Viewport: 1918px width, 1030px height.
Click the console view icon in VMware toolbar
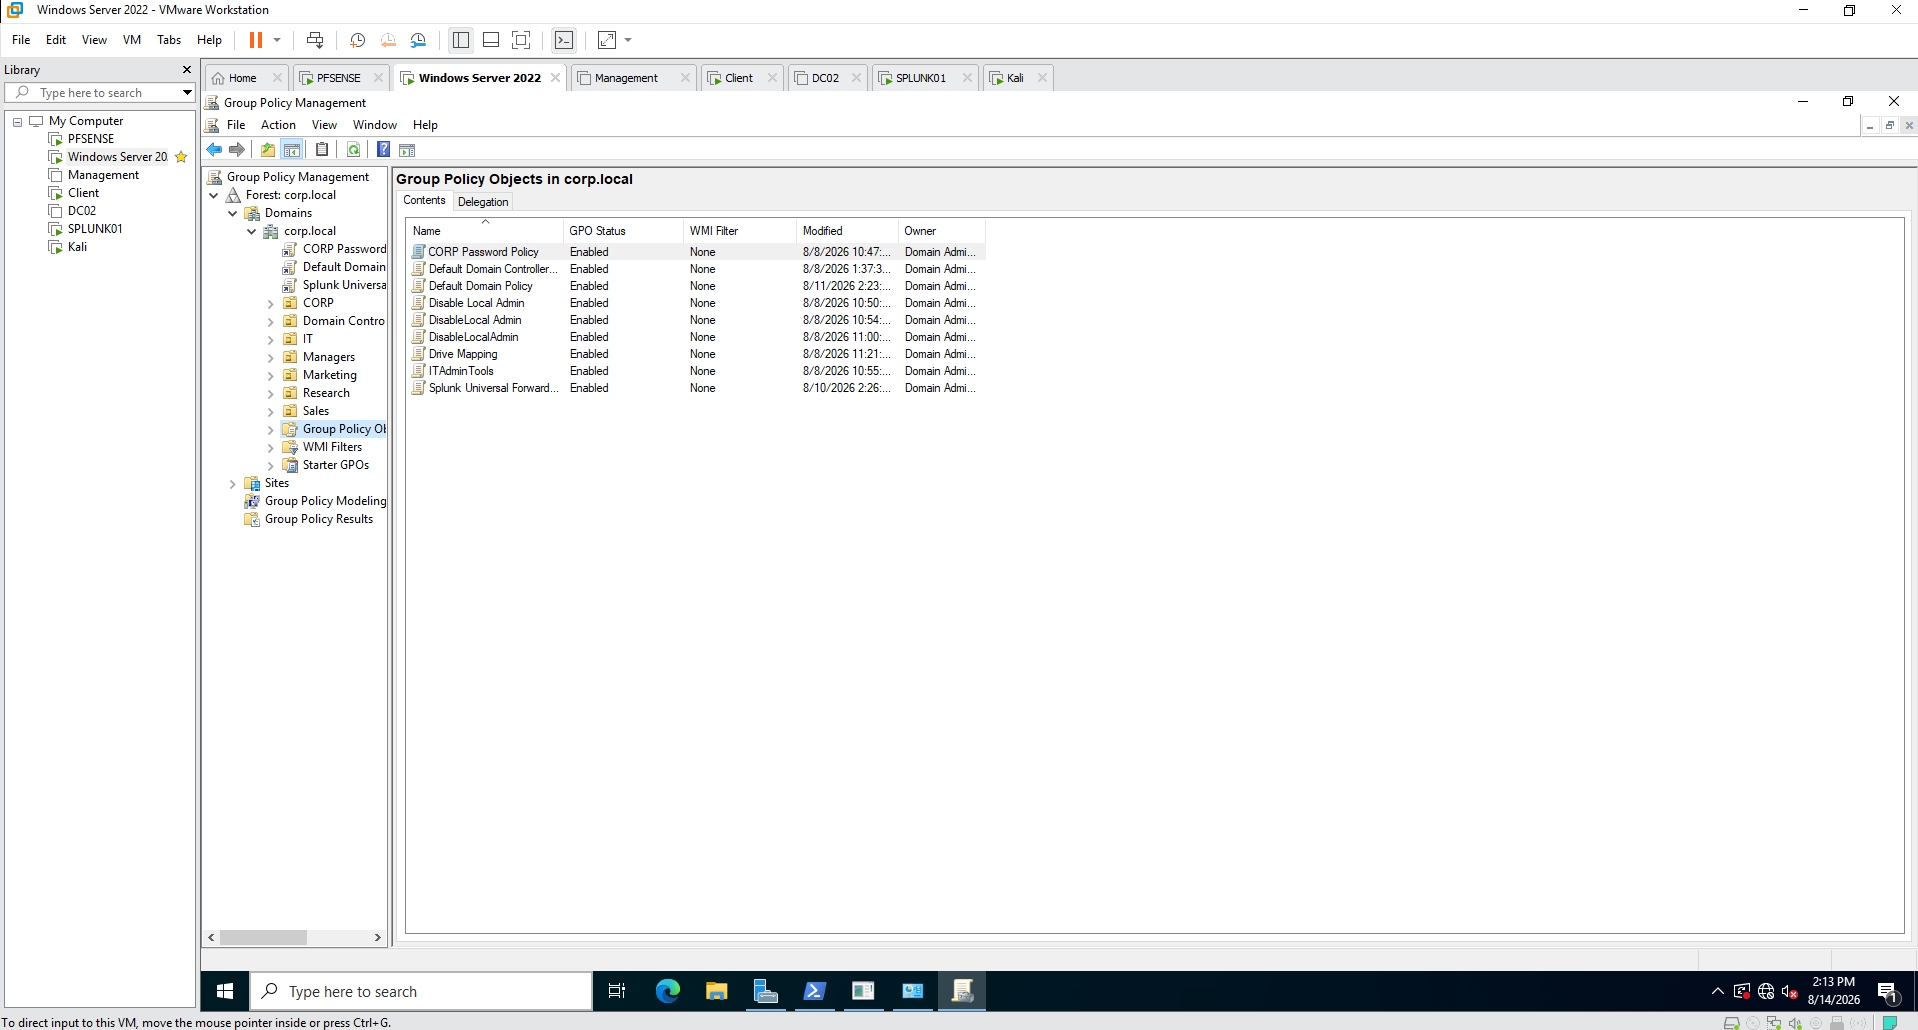coord(564,40)
